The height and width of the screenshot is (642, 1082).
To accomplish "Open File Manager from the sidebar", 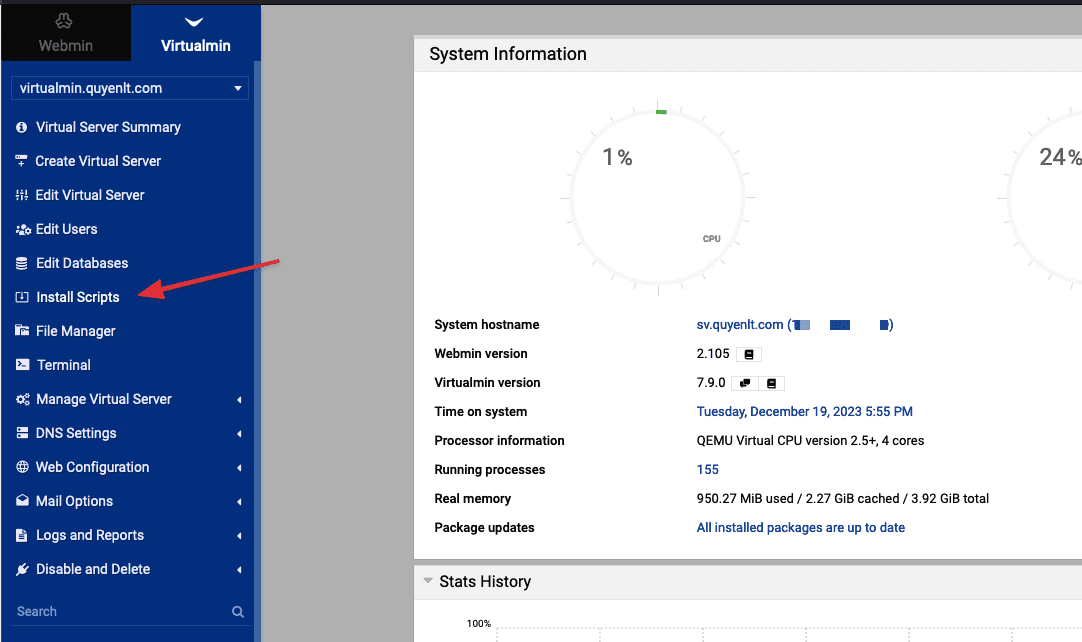I will [75, 331].
